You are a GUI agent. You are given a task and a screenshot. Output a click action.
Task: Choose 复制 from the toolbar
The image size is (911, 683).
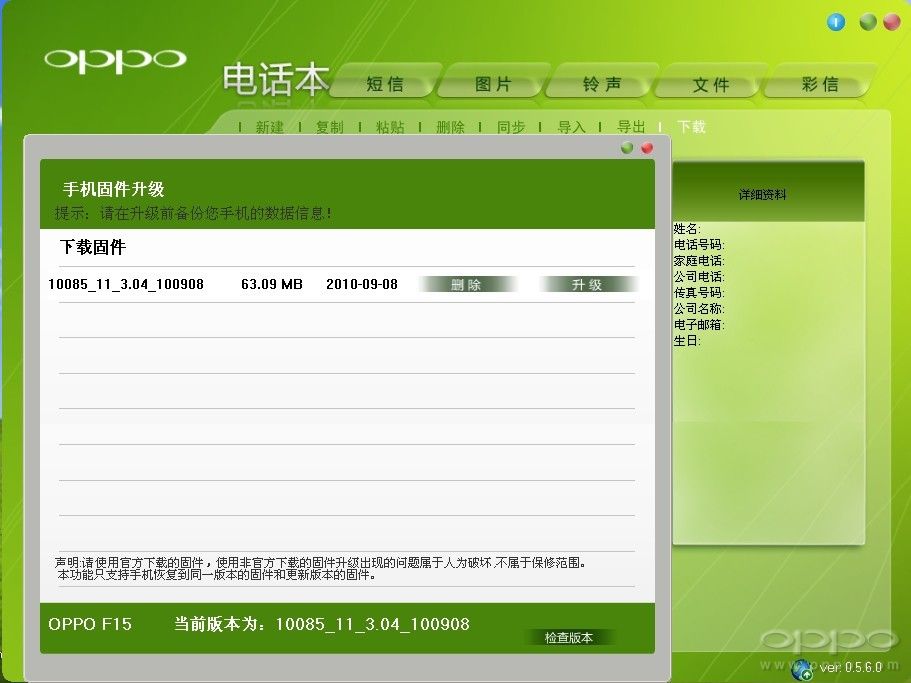click(x=330, y=127)
